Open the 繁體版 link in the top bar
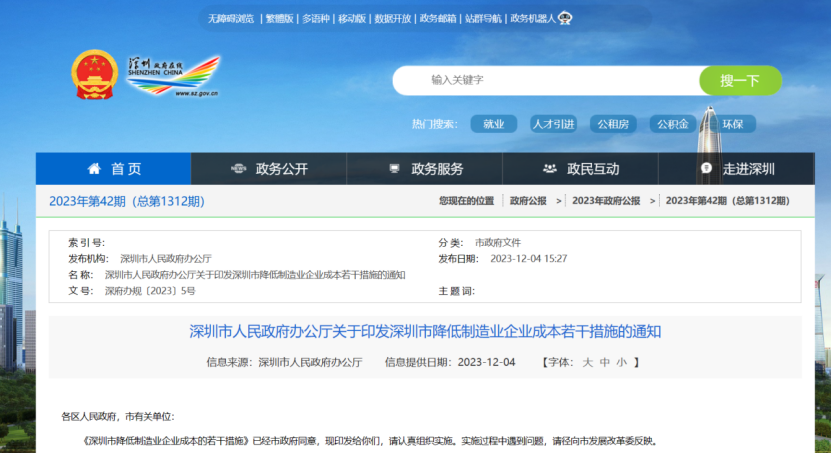 coord(279,19)
